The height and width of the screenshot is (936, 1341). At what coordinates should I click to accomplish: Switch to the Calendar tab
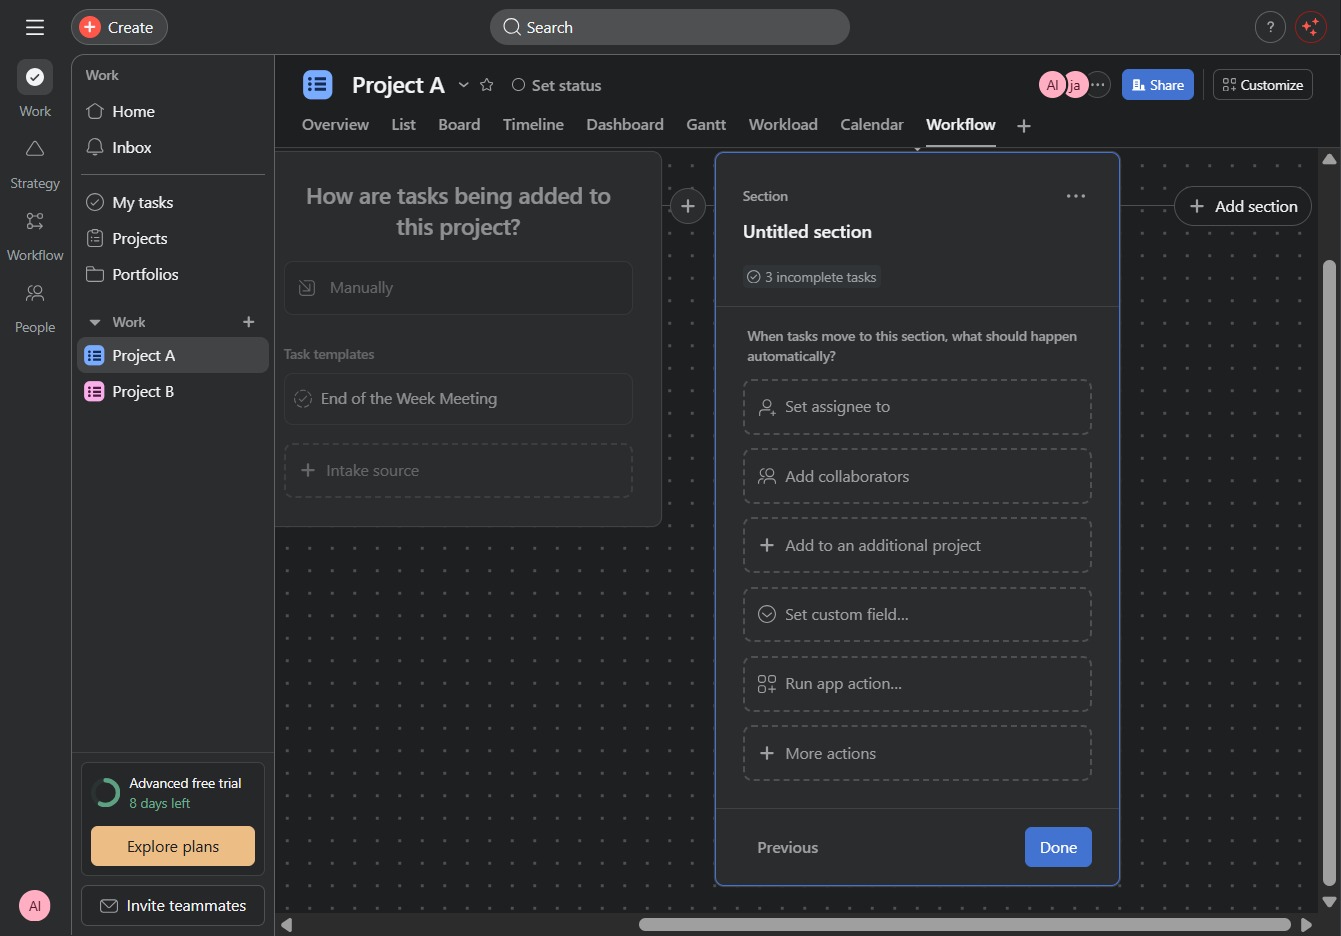(x=872, y=125)
